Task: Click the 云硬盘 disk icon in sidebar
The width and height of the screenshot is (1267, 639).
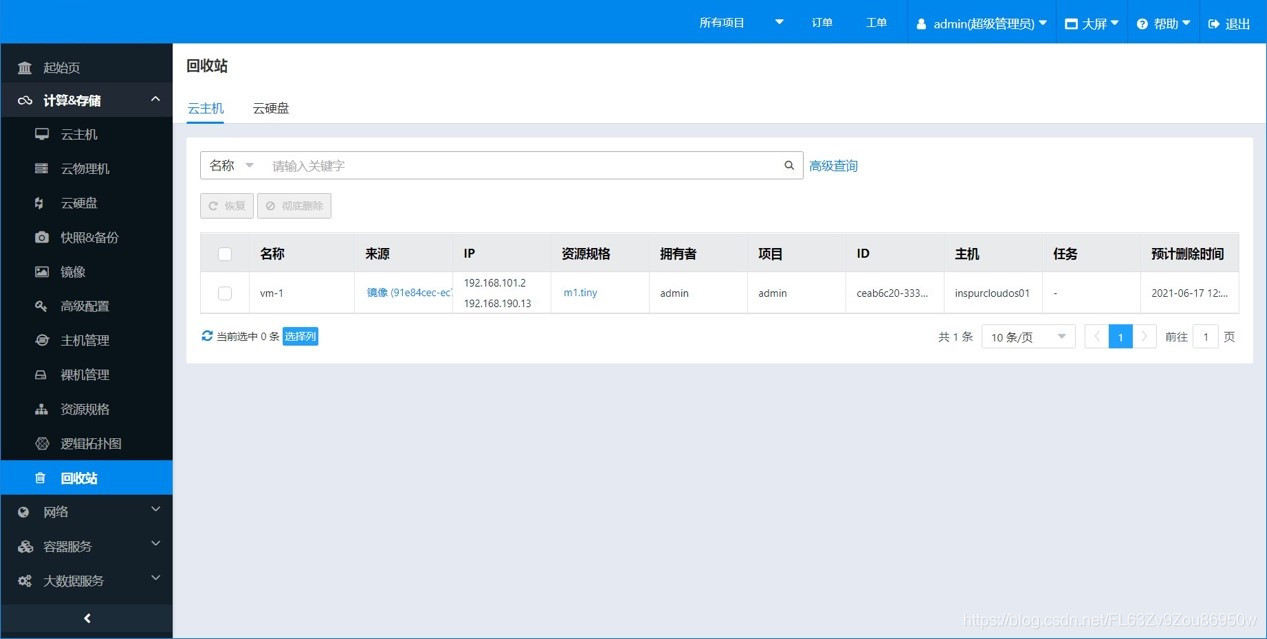Action: coord(40,203)
